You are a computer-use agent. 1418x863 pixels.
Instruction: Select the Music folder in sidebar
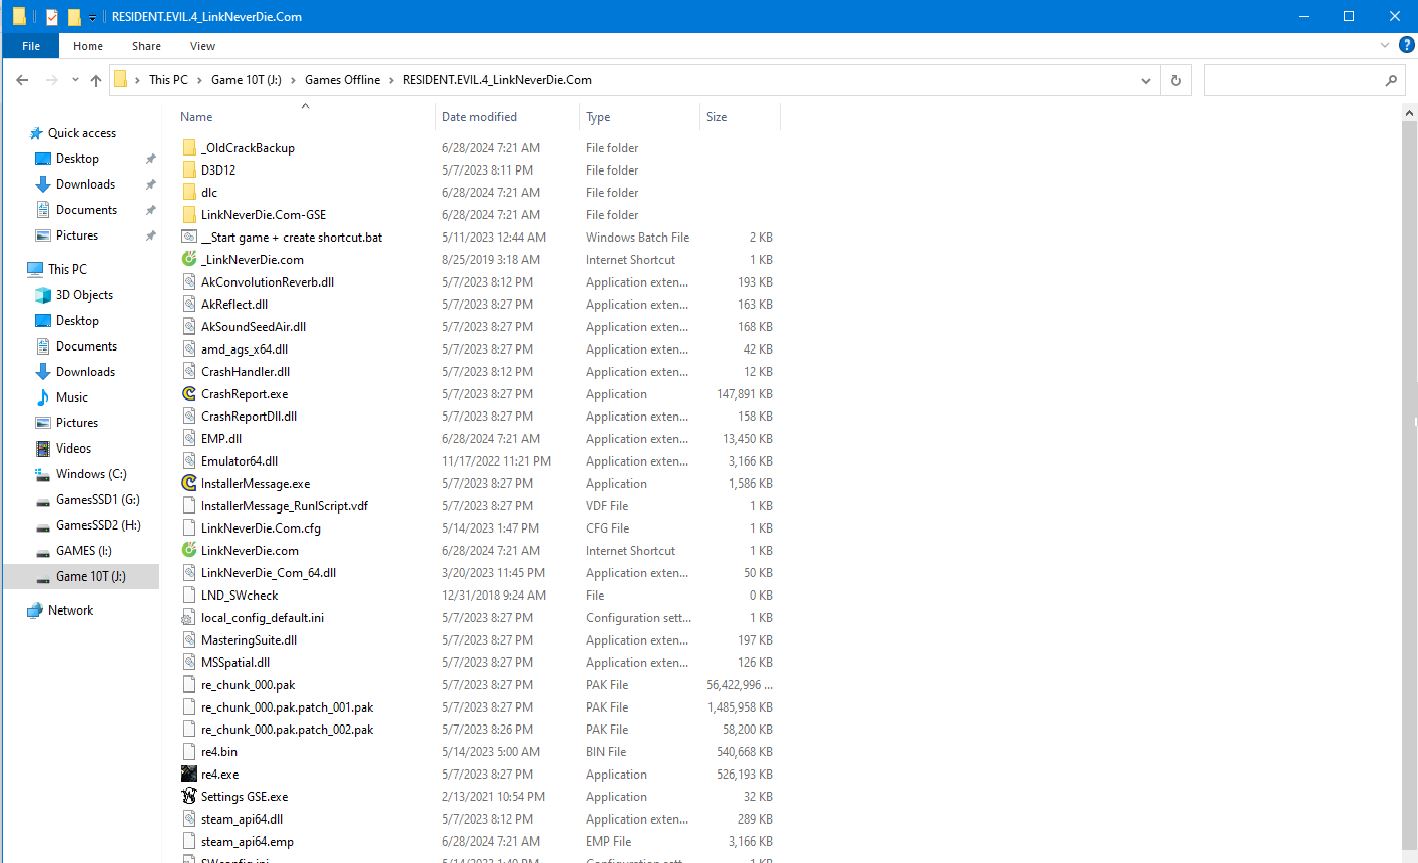(x=71, y=397)
